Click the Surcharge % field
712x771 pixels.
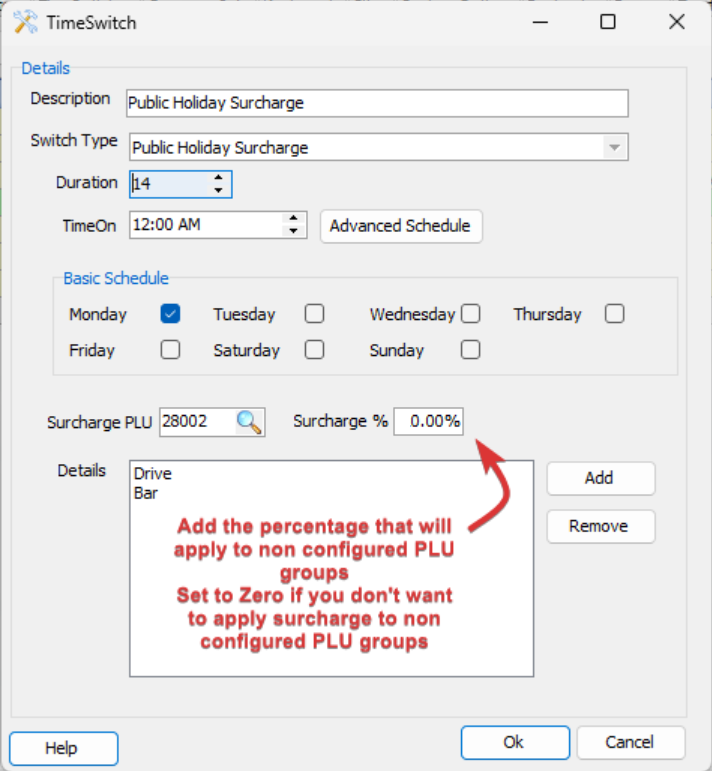pyautogui.click(x=428, y=421)
